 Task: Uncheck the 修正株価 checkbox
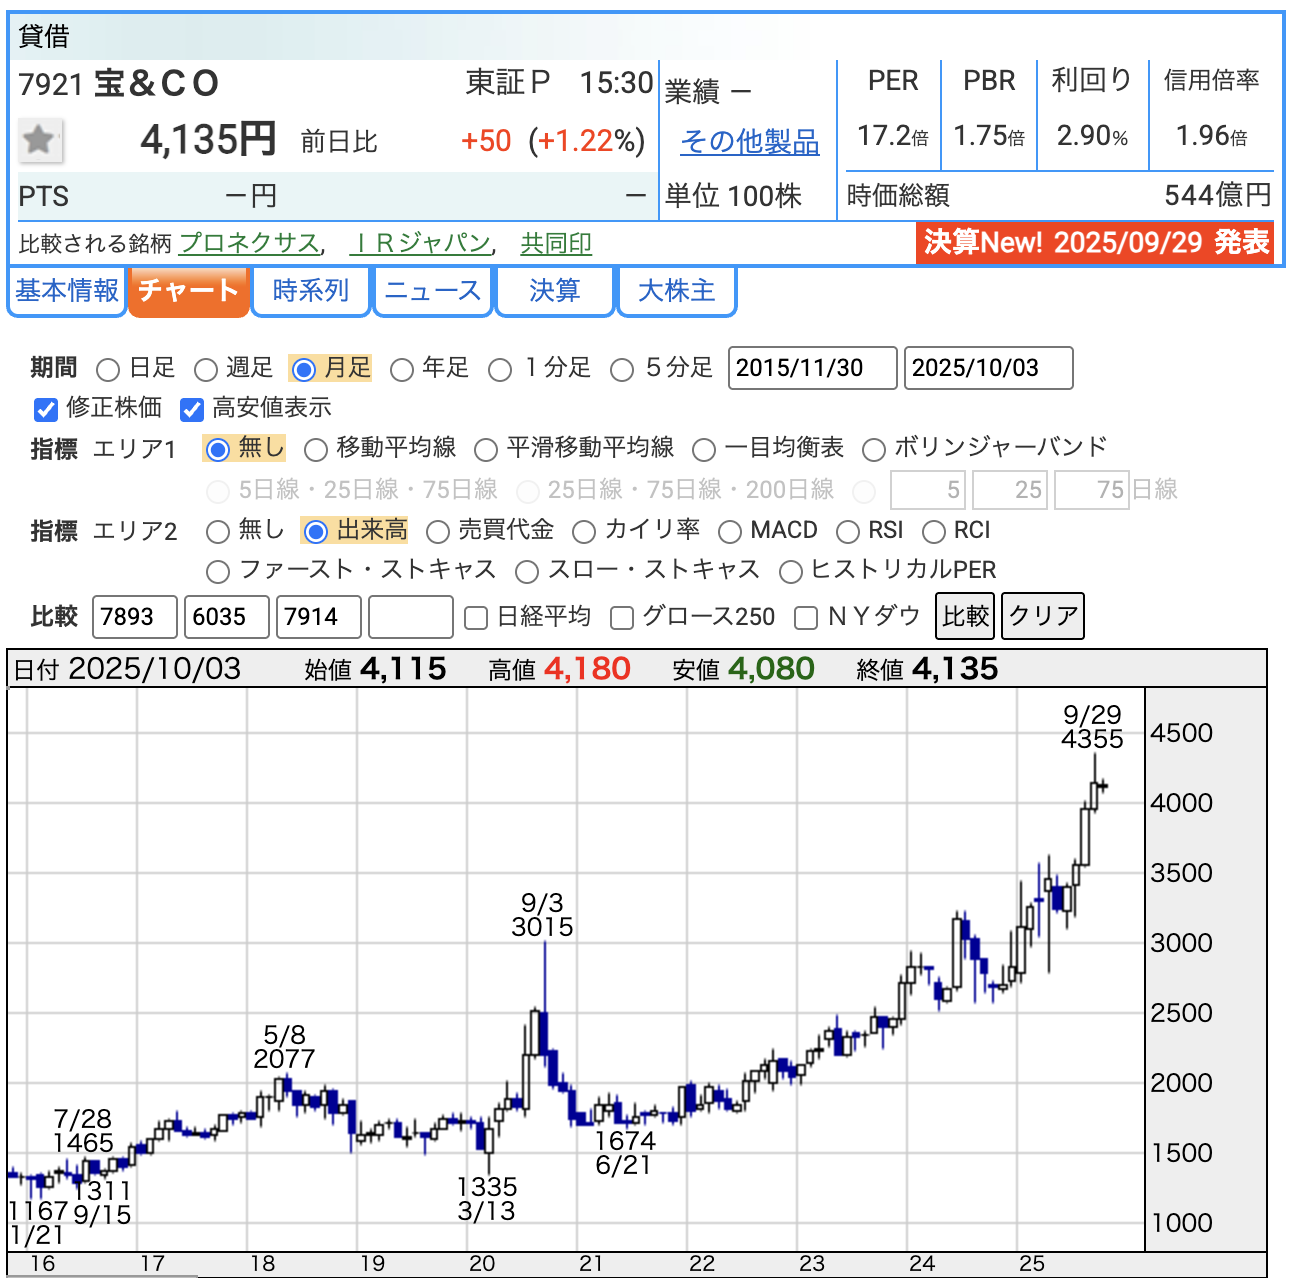(46, 409)
